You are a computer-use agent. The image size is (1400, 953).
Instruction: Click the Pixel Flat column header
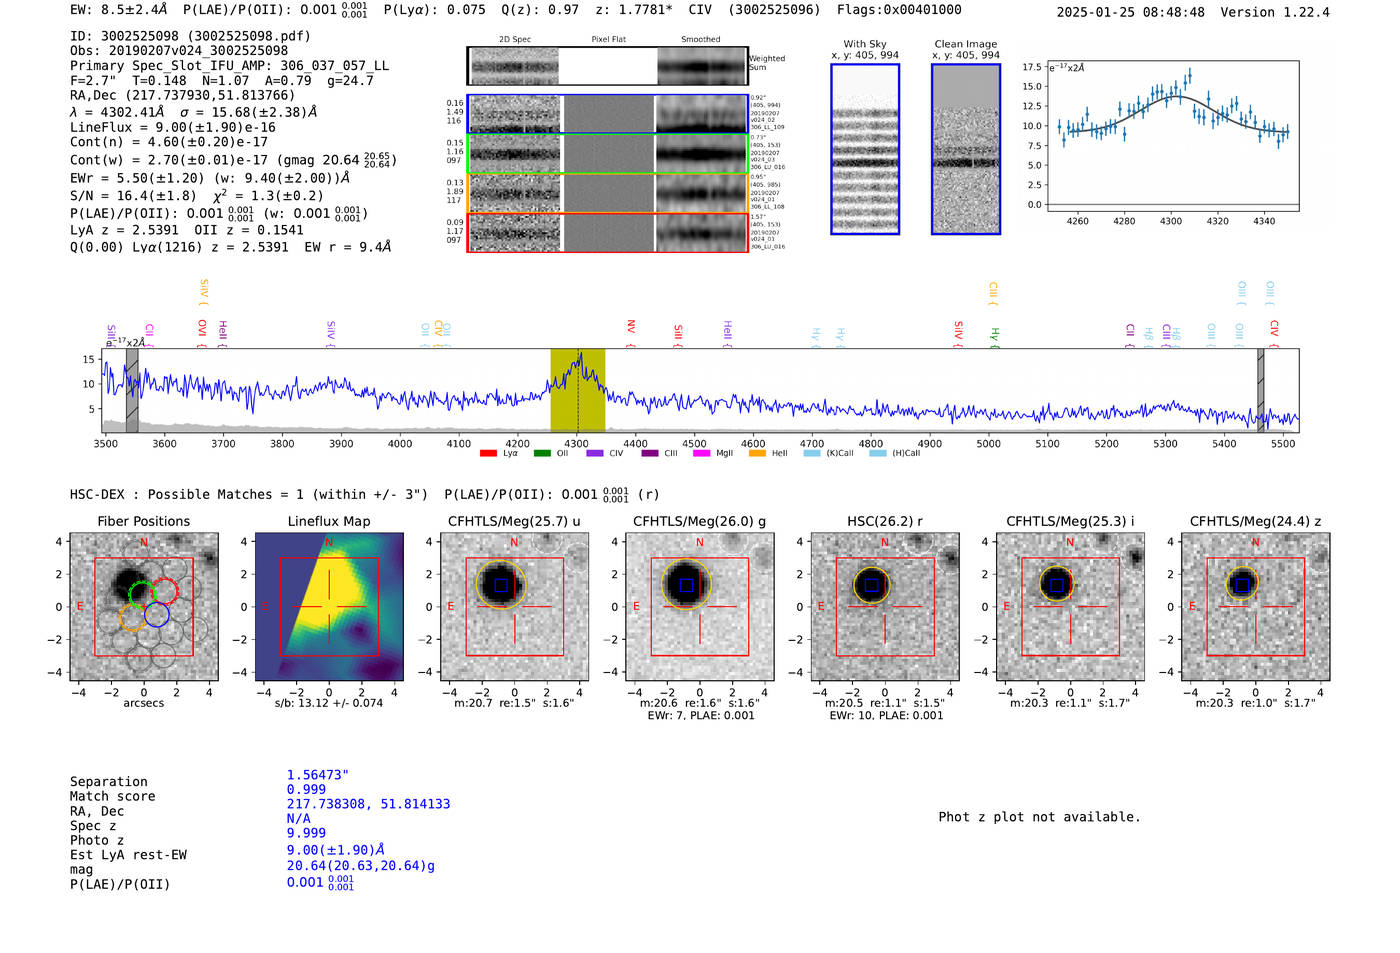click(x=608, y=40)
